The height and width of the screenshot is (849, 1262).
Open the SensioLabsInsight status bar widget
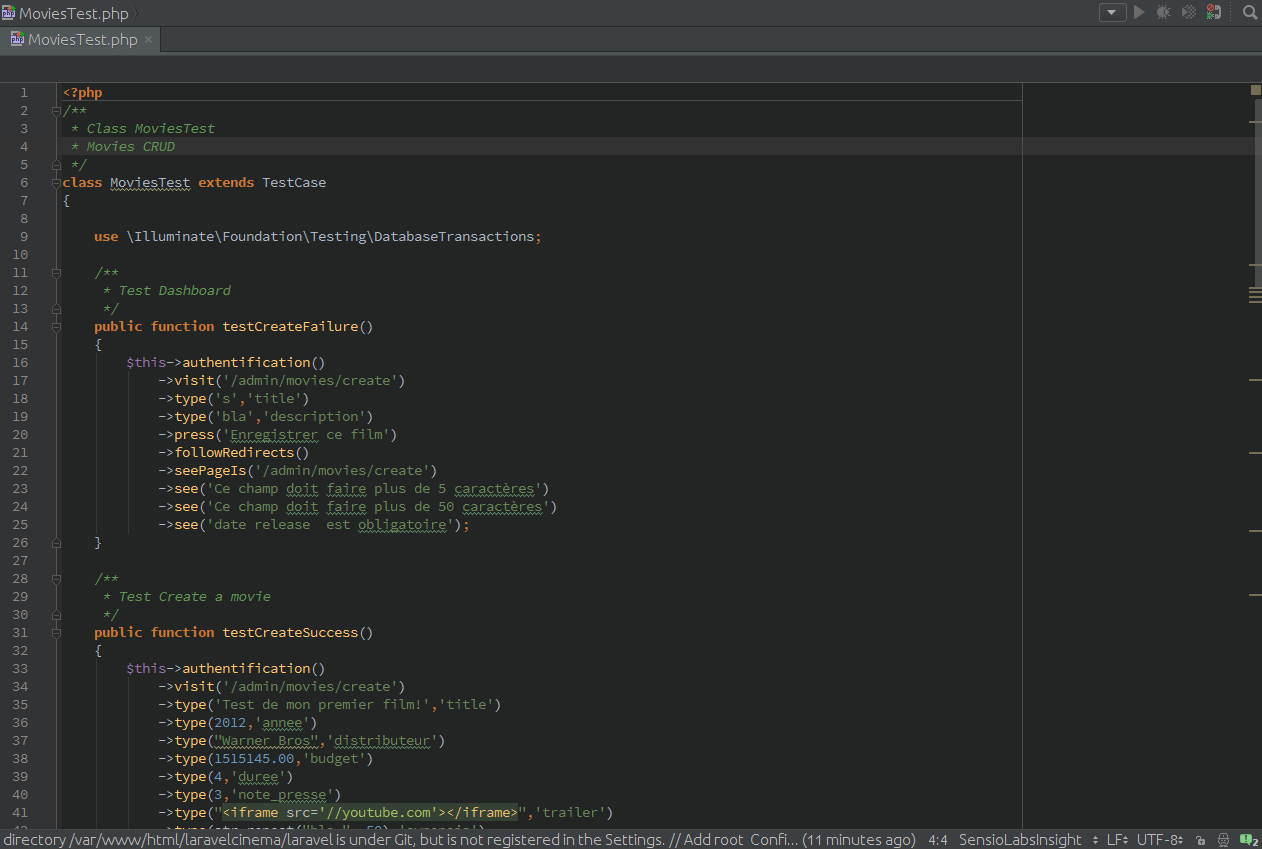tap(1028, 840)
